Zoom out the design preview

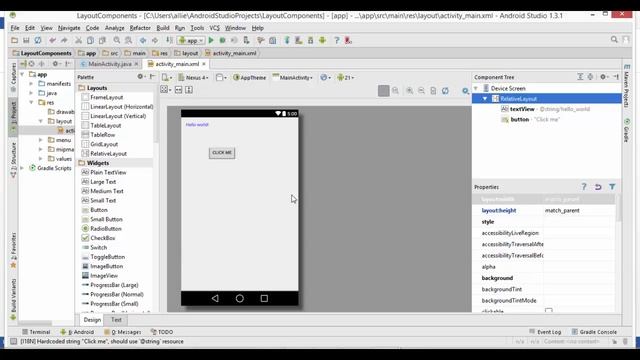click(421, 91)
